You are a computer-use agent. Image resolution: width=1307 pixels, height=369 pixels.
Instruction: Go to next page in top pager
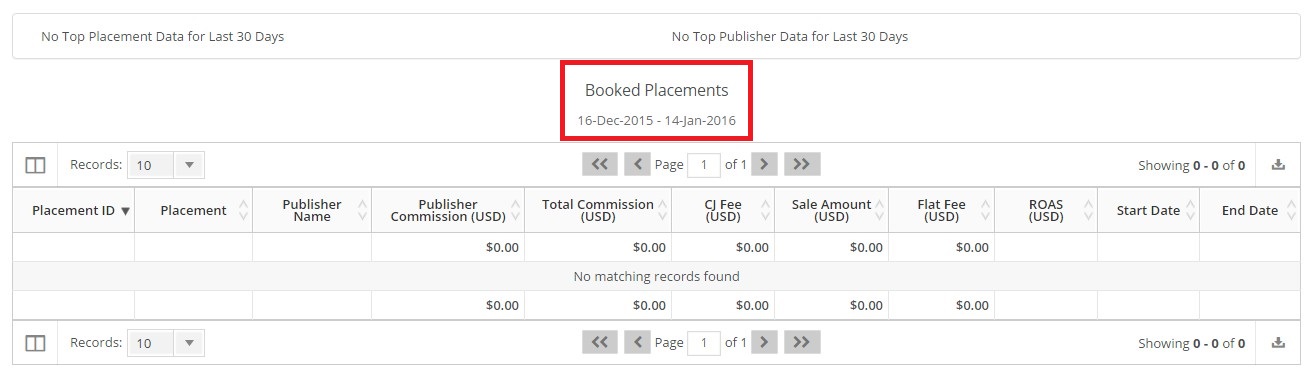click(764, 164)
